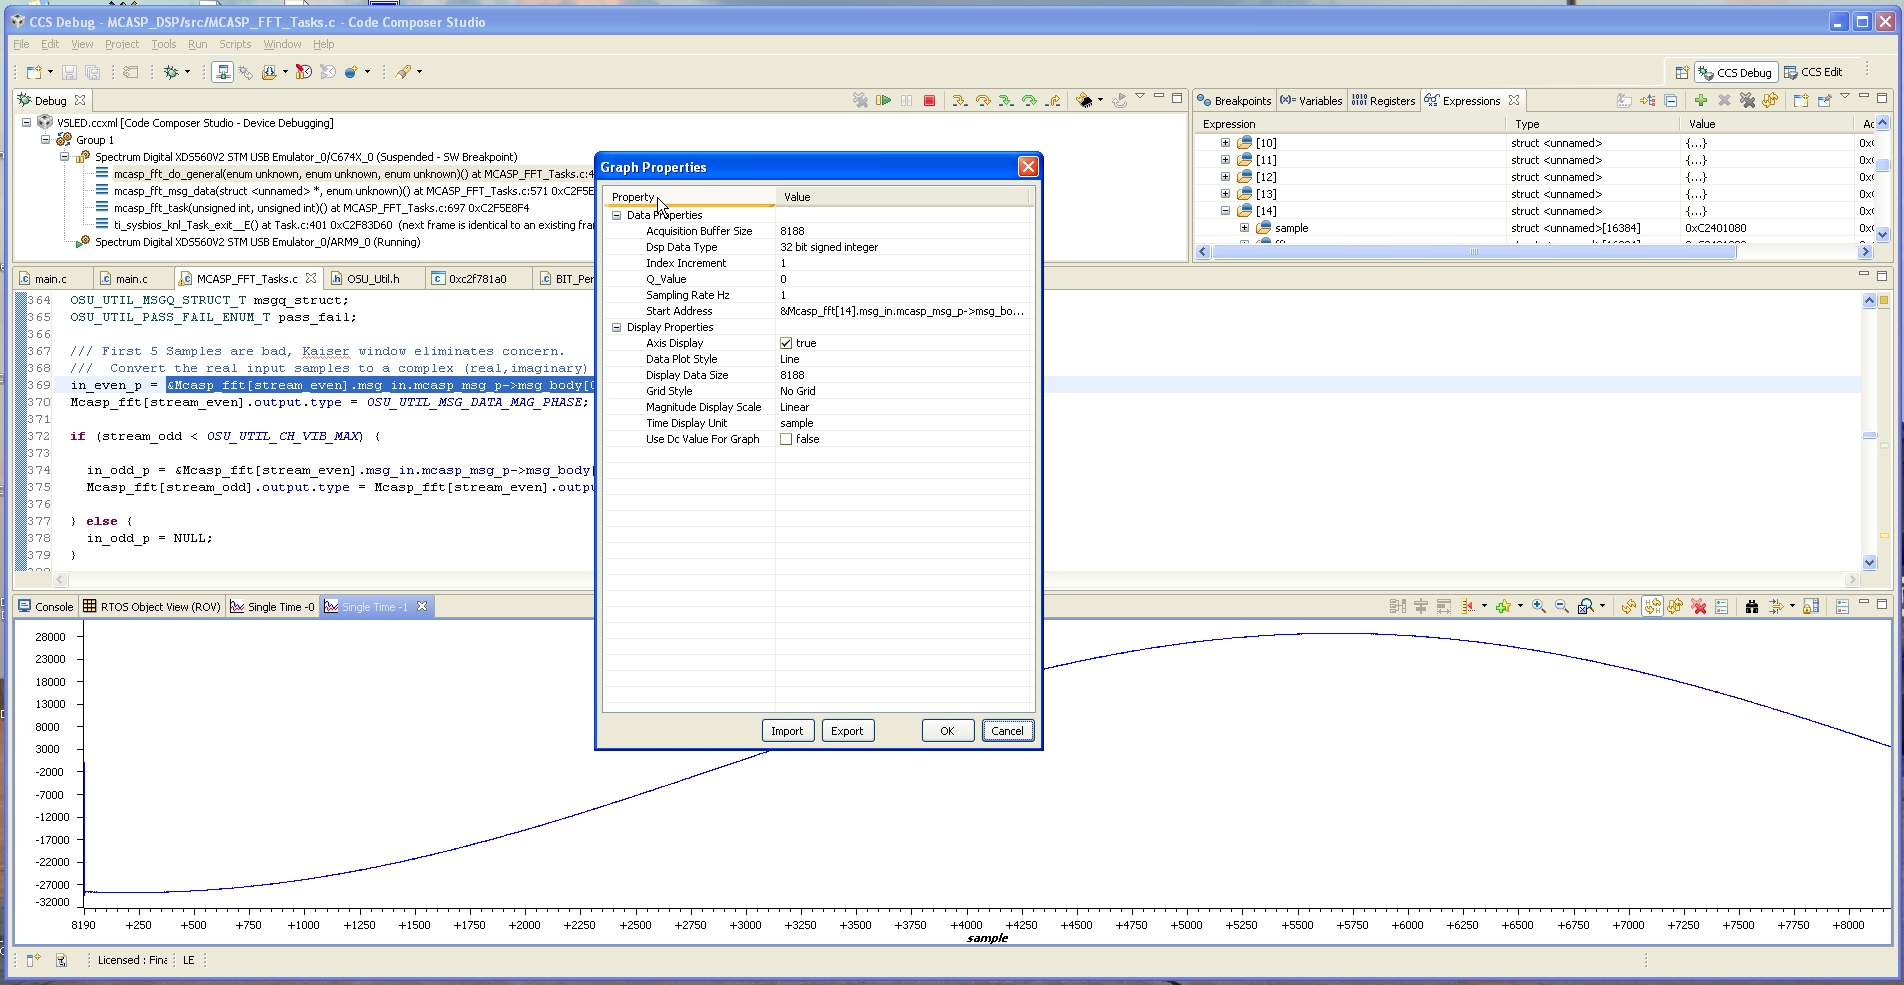Click the code editor vertical scrollbar down arrow
Image resolution: width=1904 pixels, height=985 pixels.
pyautogui.click(x=1869, y=562)
